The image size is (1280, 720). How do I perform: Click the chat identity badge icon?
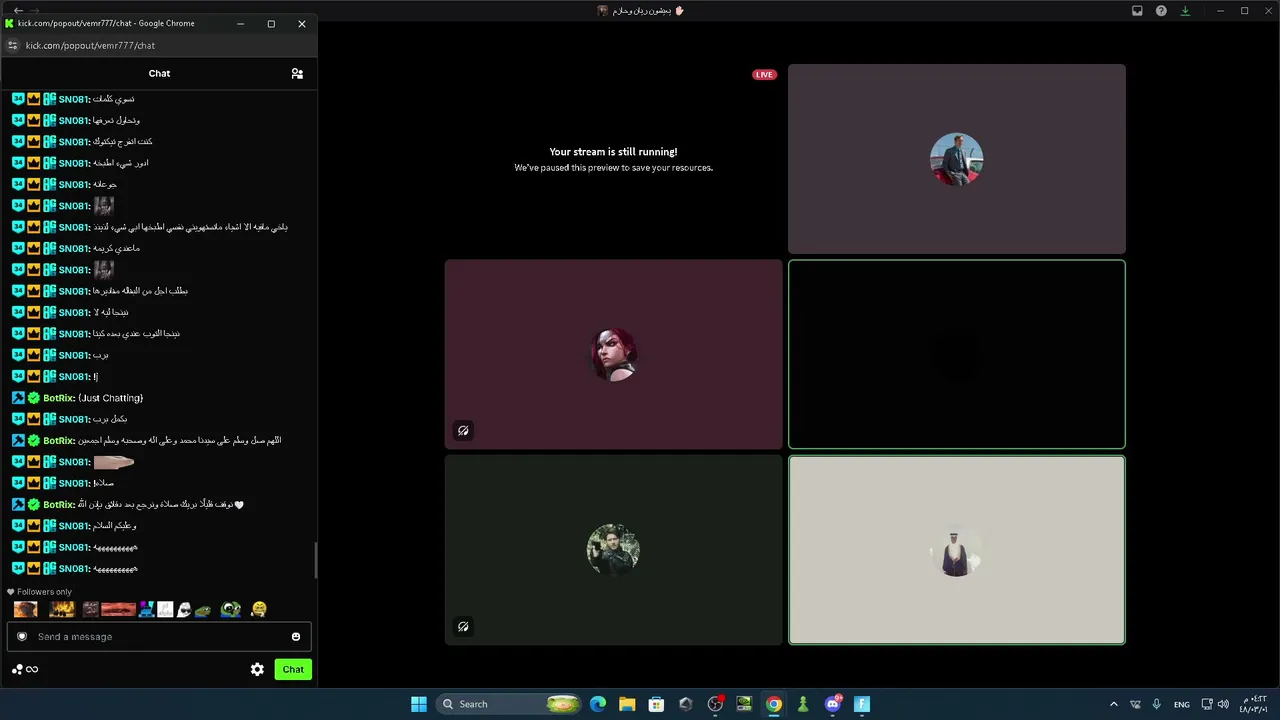tap(22, 636)
